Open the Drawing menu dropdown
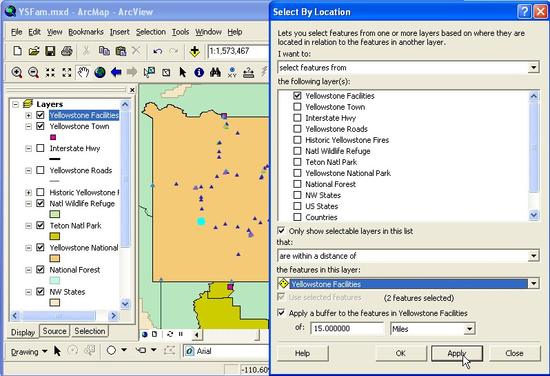The image size is (550, 376). [29, 351]
